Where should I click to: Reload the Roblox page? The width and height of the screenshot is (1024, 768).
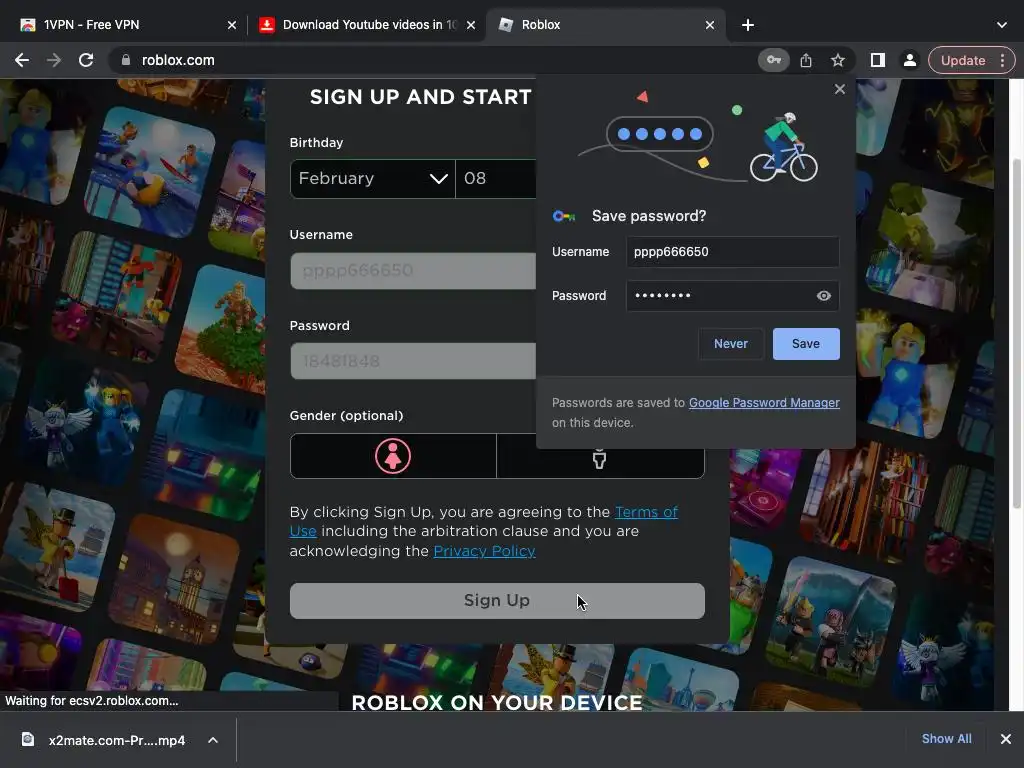86,60
